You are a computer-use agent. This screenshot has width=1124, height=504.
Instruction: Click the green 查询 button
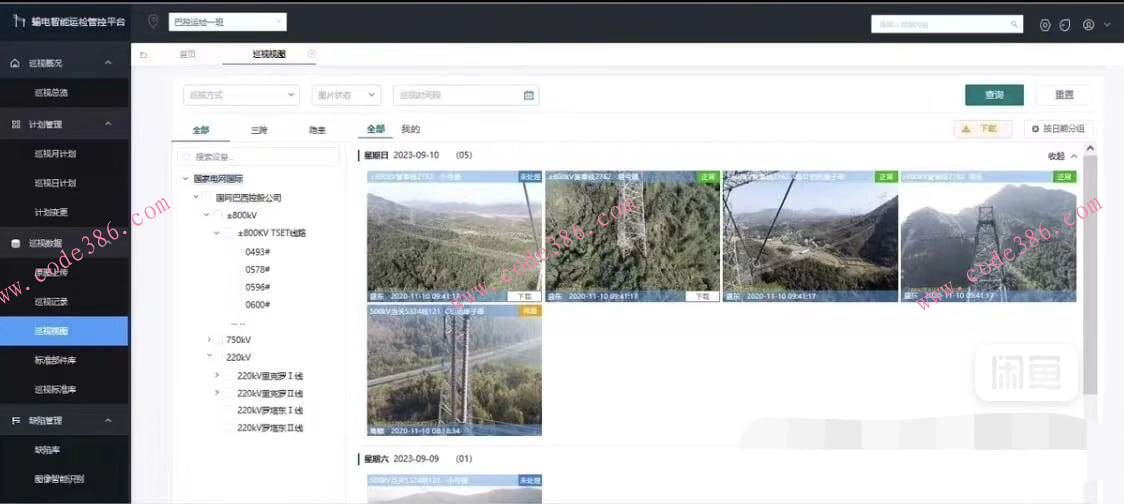click(994, 95)
